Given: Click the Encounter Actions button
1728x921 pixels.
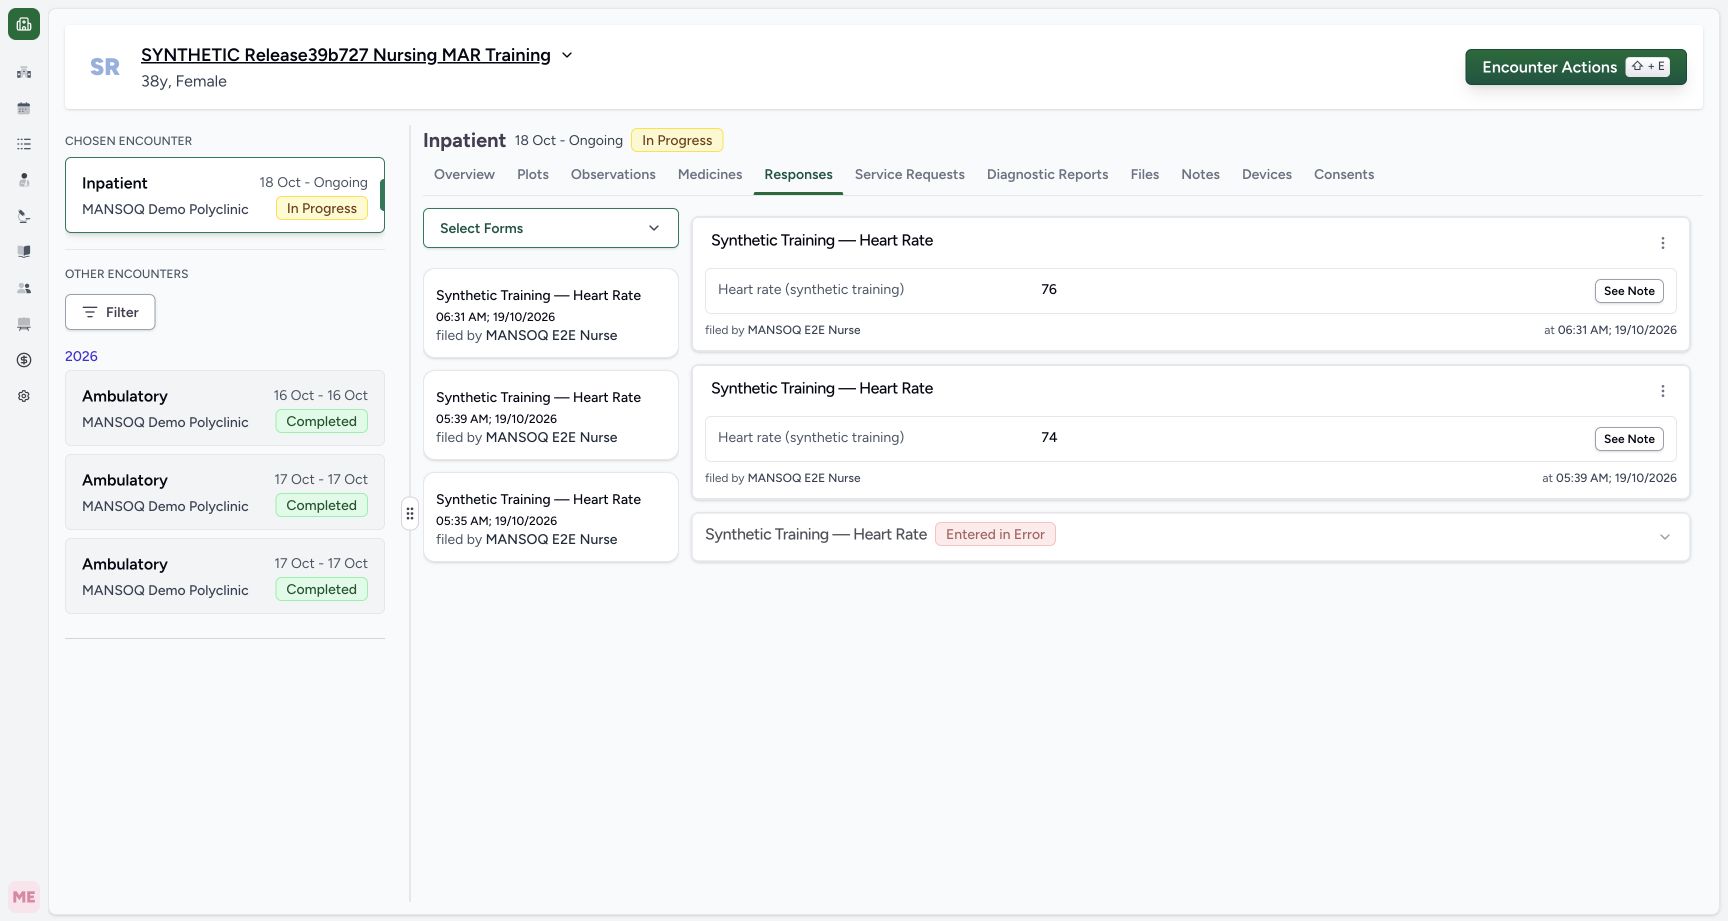Looking at the screenshot, I should (1576, 67).
